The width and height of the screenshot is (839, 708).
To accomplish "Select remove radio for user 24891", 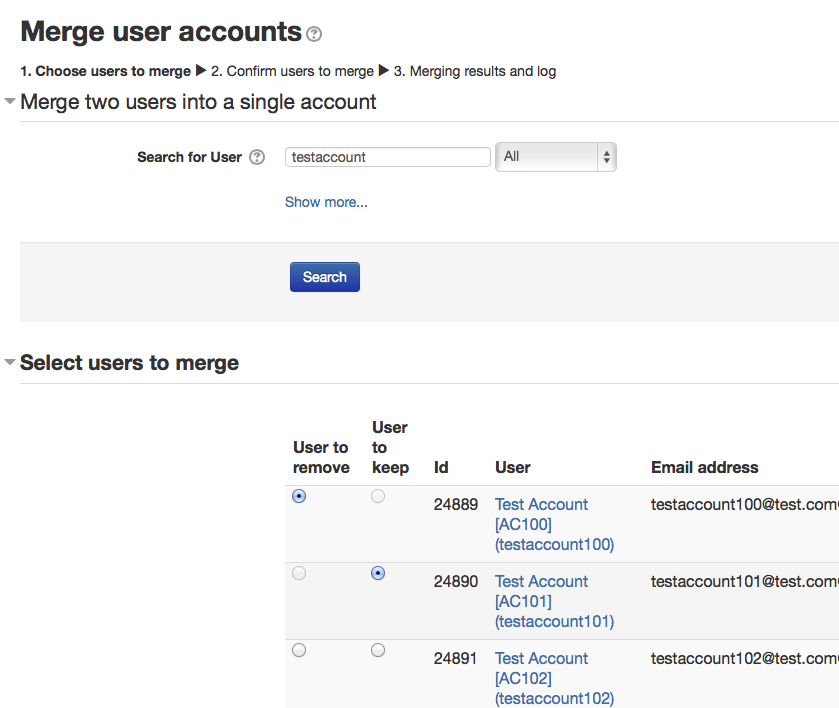I will pos(299,650).
